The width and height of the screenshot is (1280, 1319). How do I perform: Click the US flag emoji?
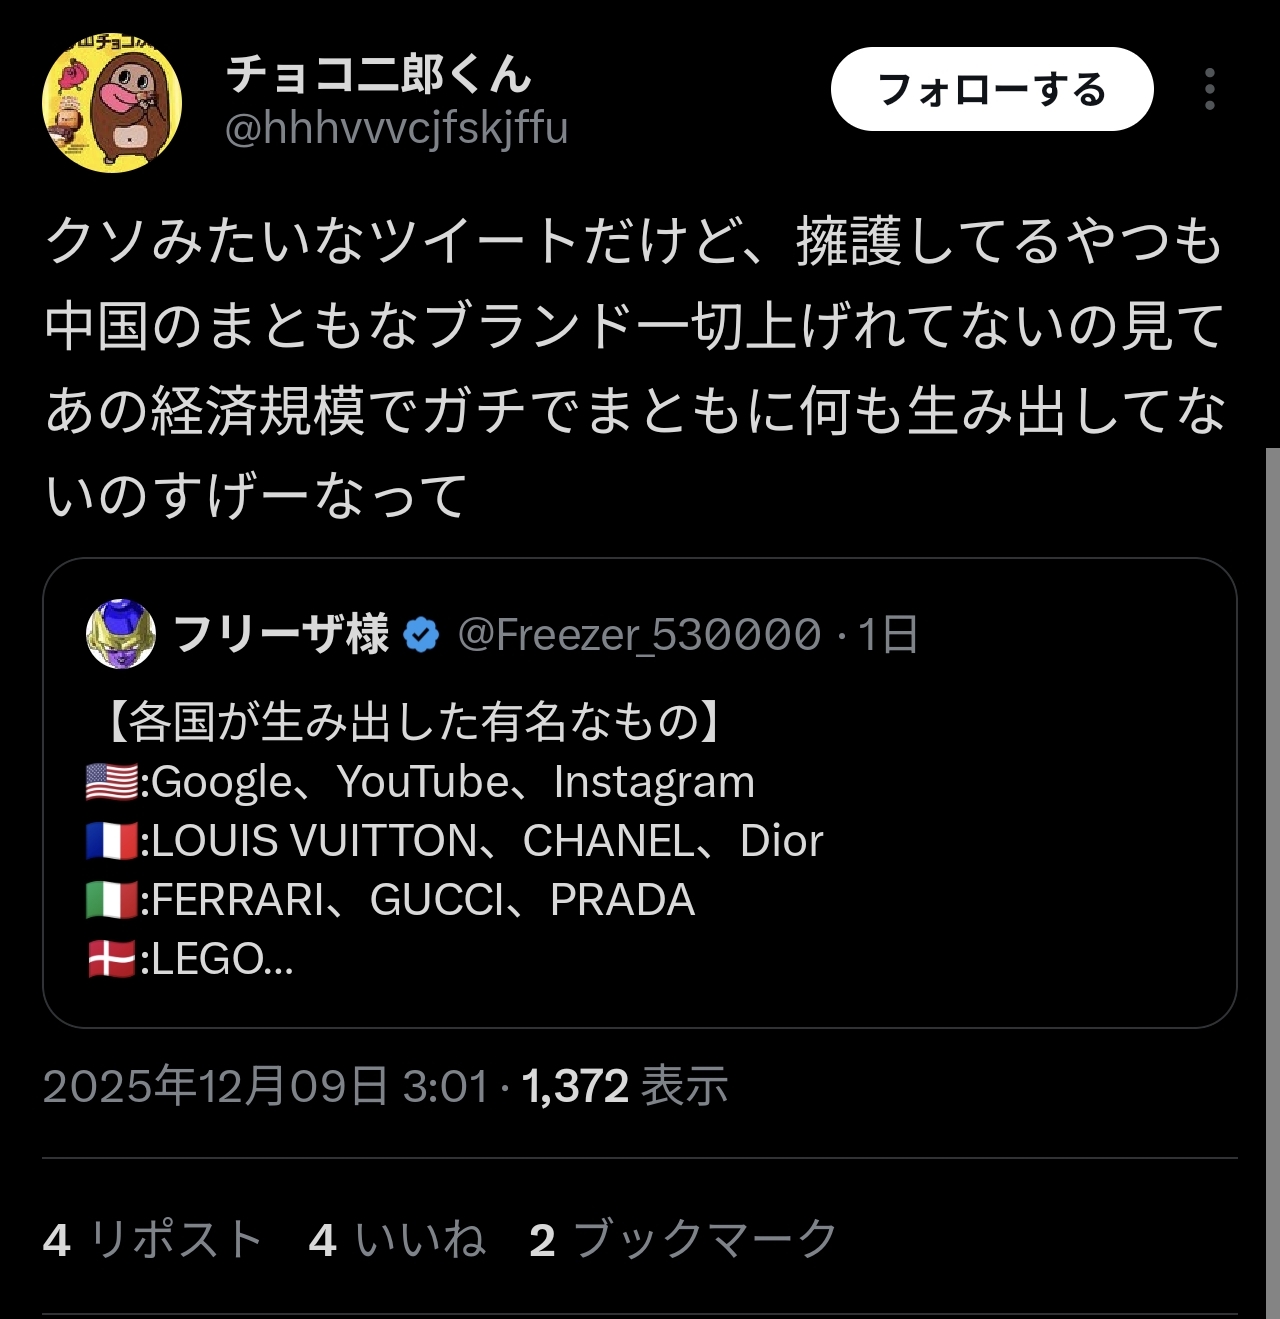click(112, 782)
